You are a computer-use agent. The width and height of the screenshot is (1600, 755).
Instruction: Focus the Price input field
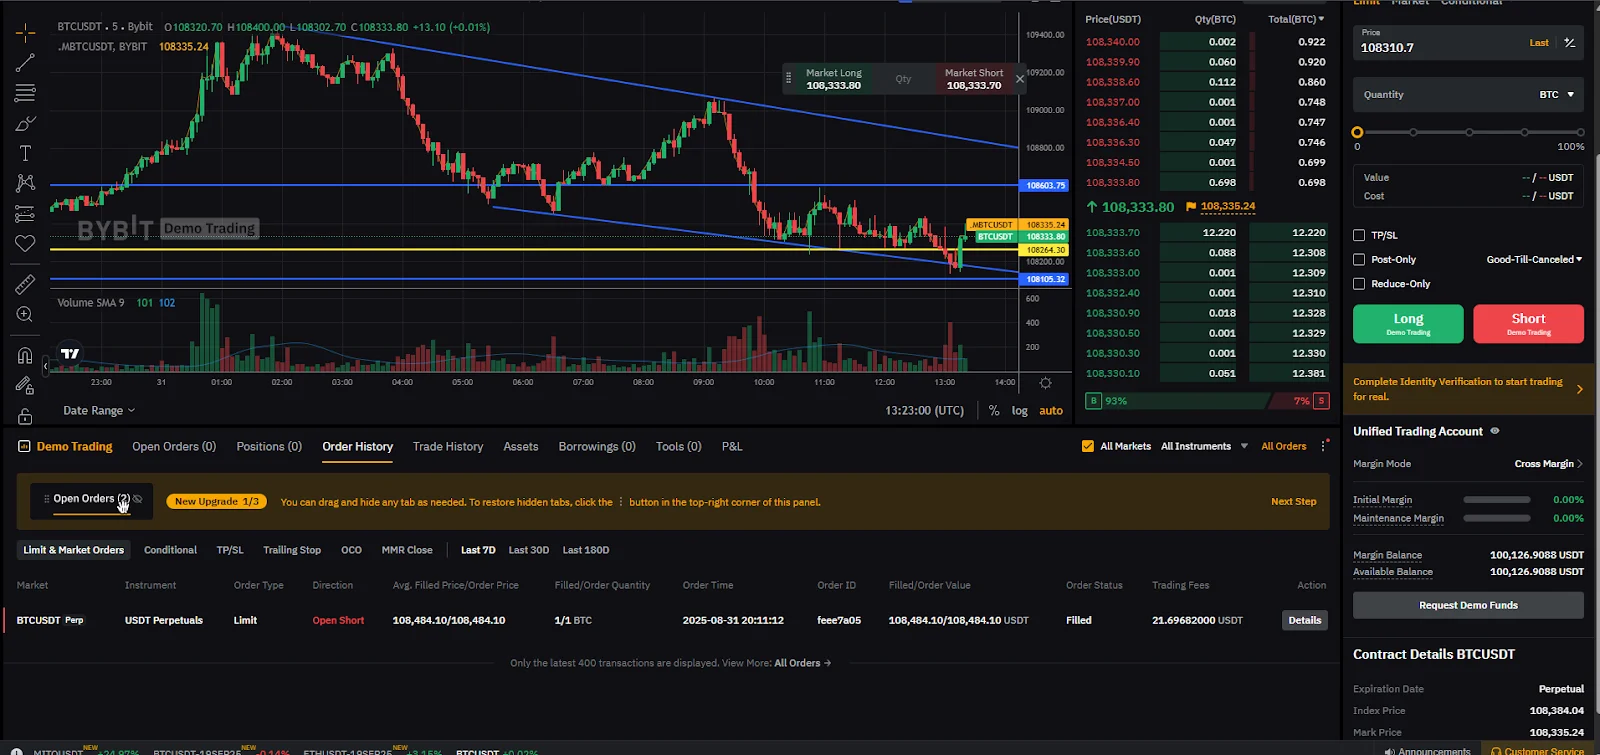(x=1468, y=43)
